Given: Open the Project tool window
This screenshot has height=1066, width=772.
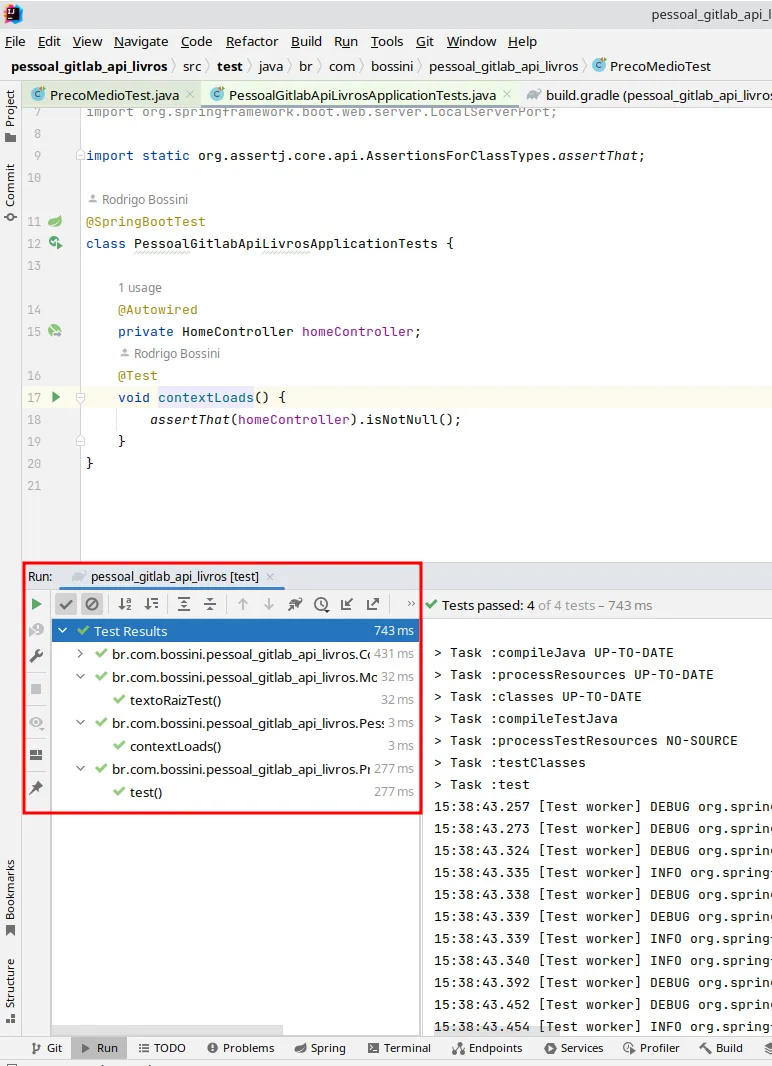Looking at the screenshot, I should [10, 116].
